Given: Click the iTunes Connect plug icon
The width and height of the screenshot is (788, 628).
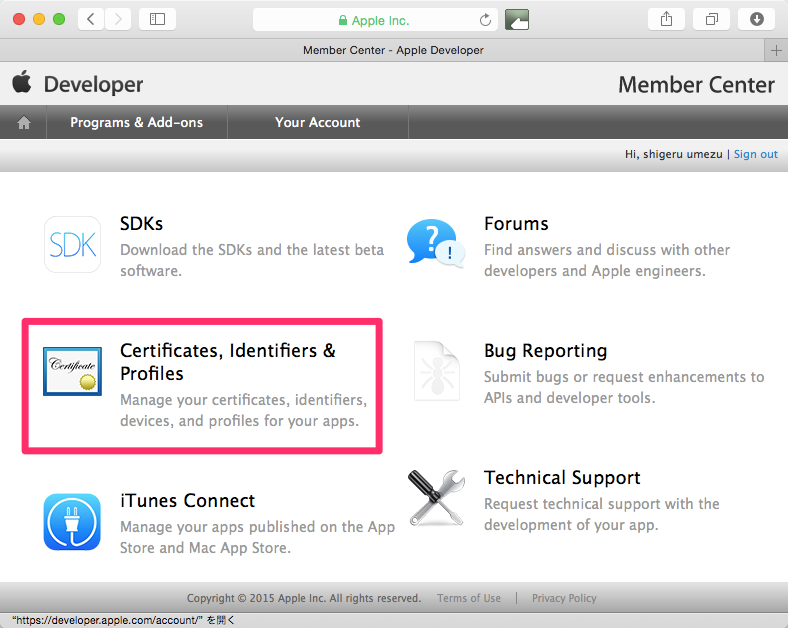Looking at the screenshot, I should 72,522.
